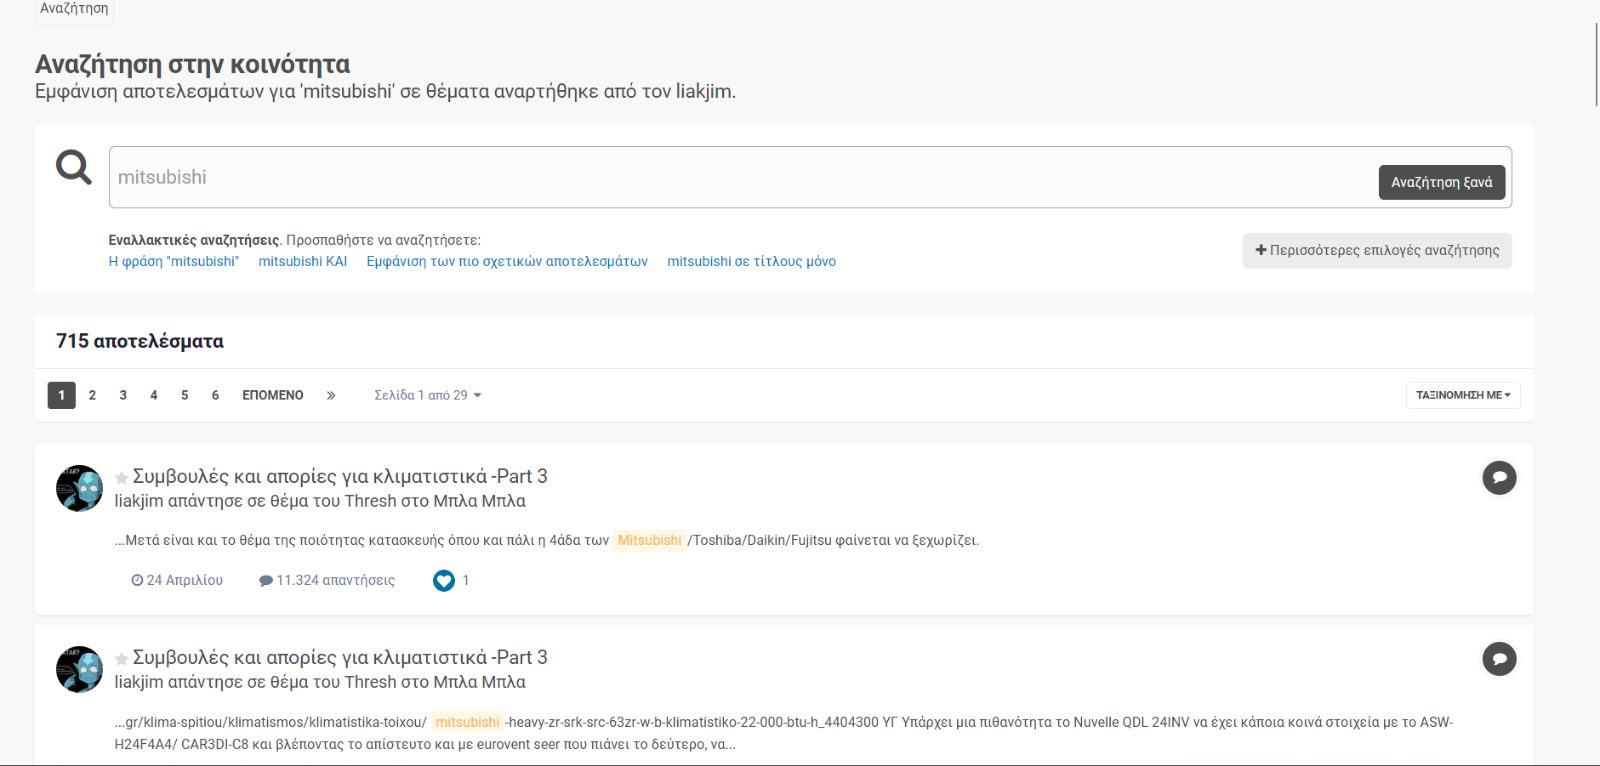1600x766 pixels.
Task: Click the 715 αποτελέσματα heading
Action: point(140,341)
